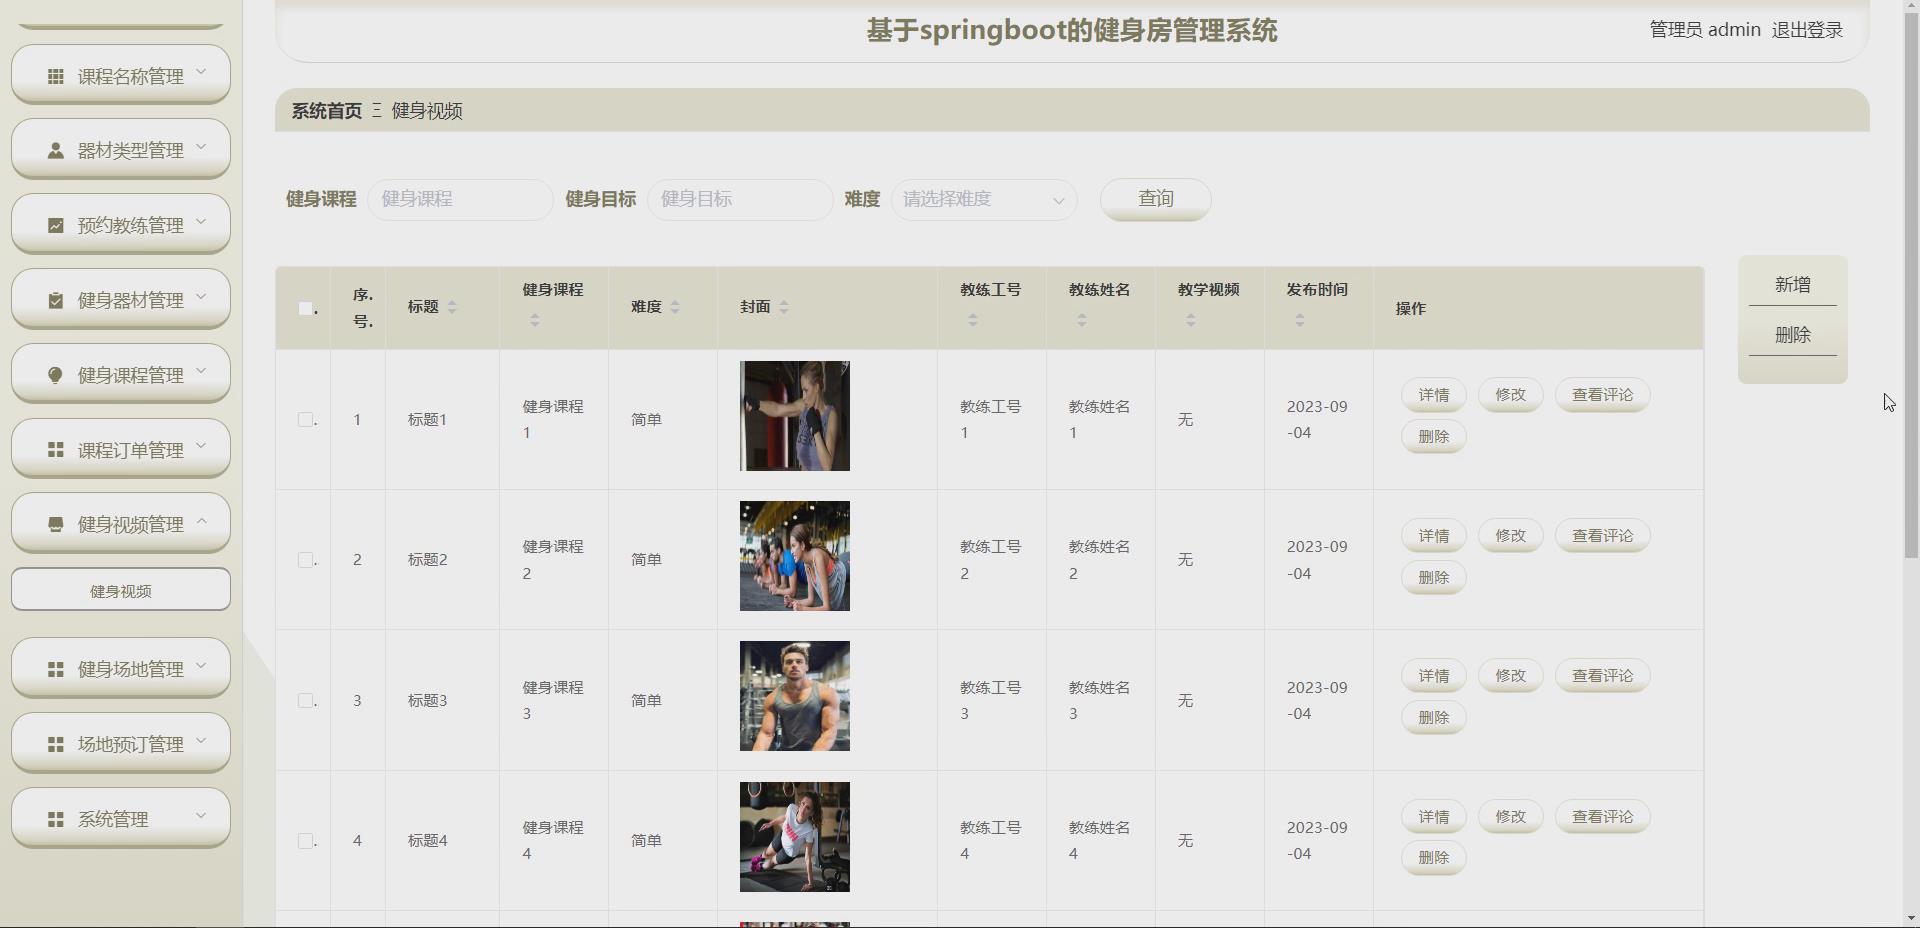Click 删除 for row 标题4
Screen dimensions: 1920x928
point(1434,858)
